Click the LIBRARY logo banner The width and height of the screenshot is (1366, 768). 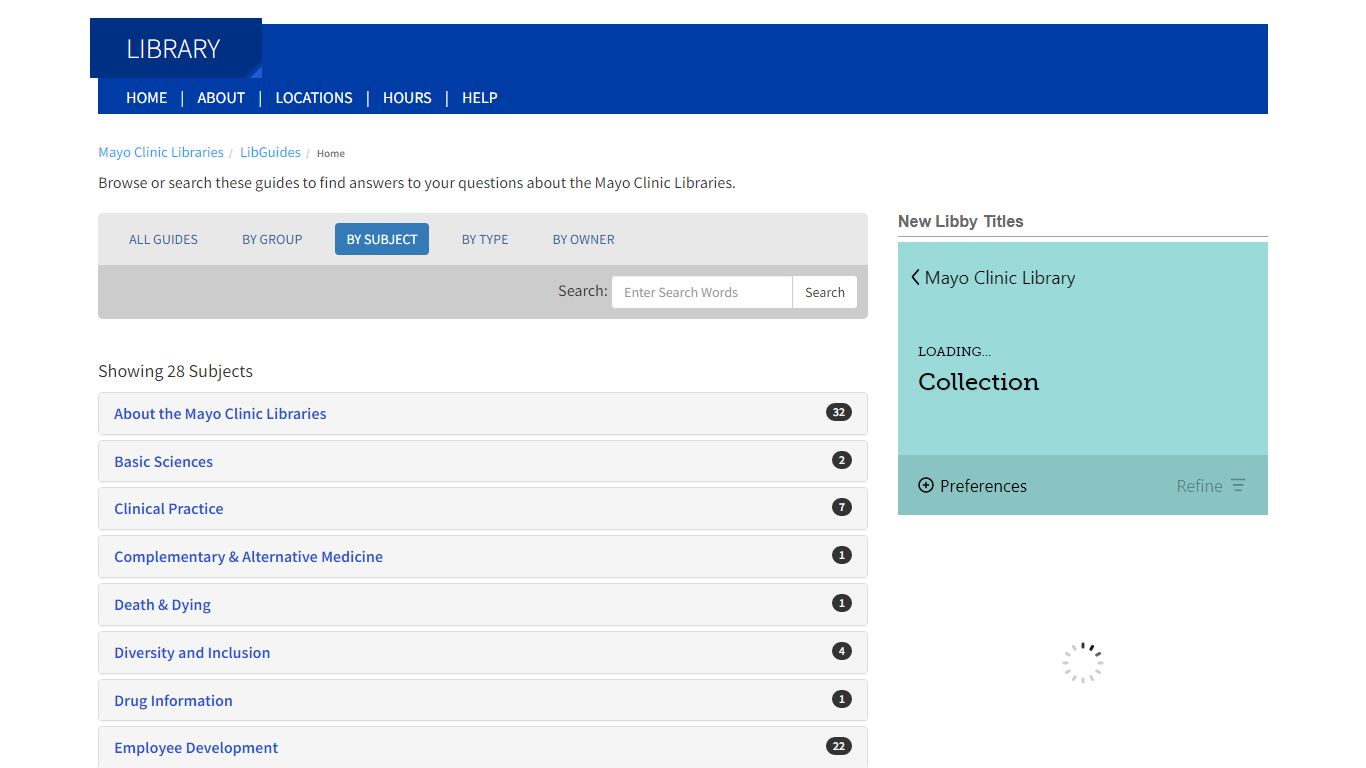coord(176,48)
